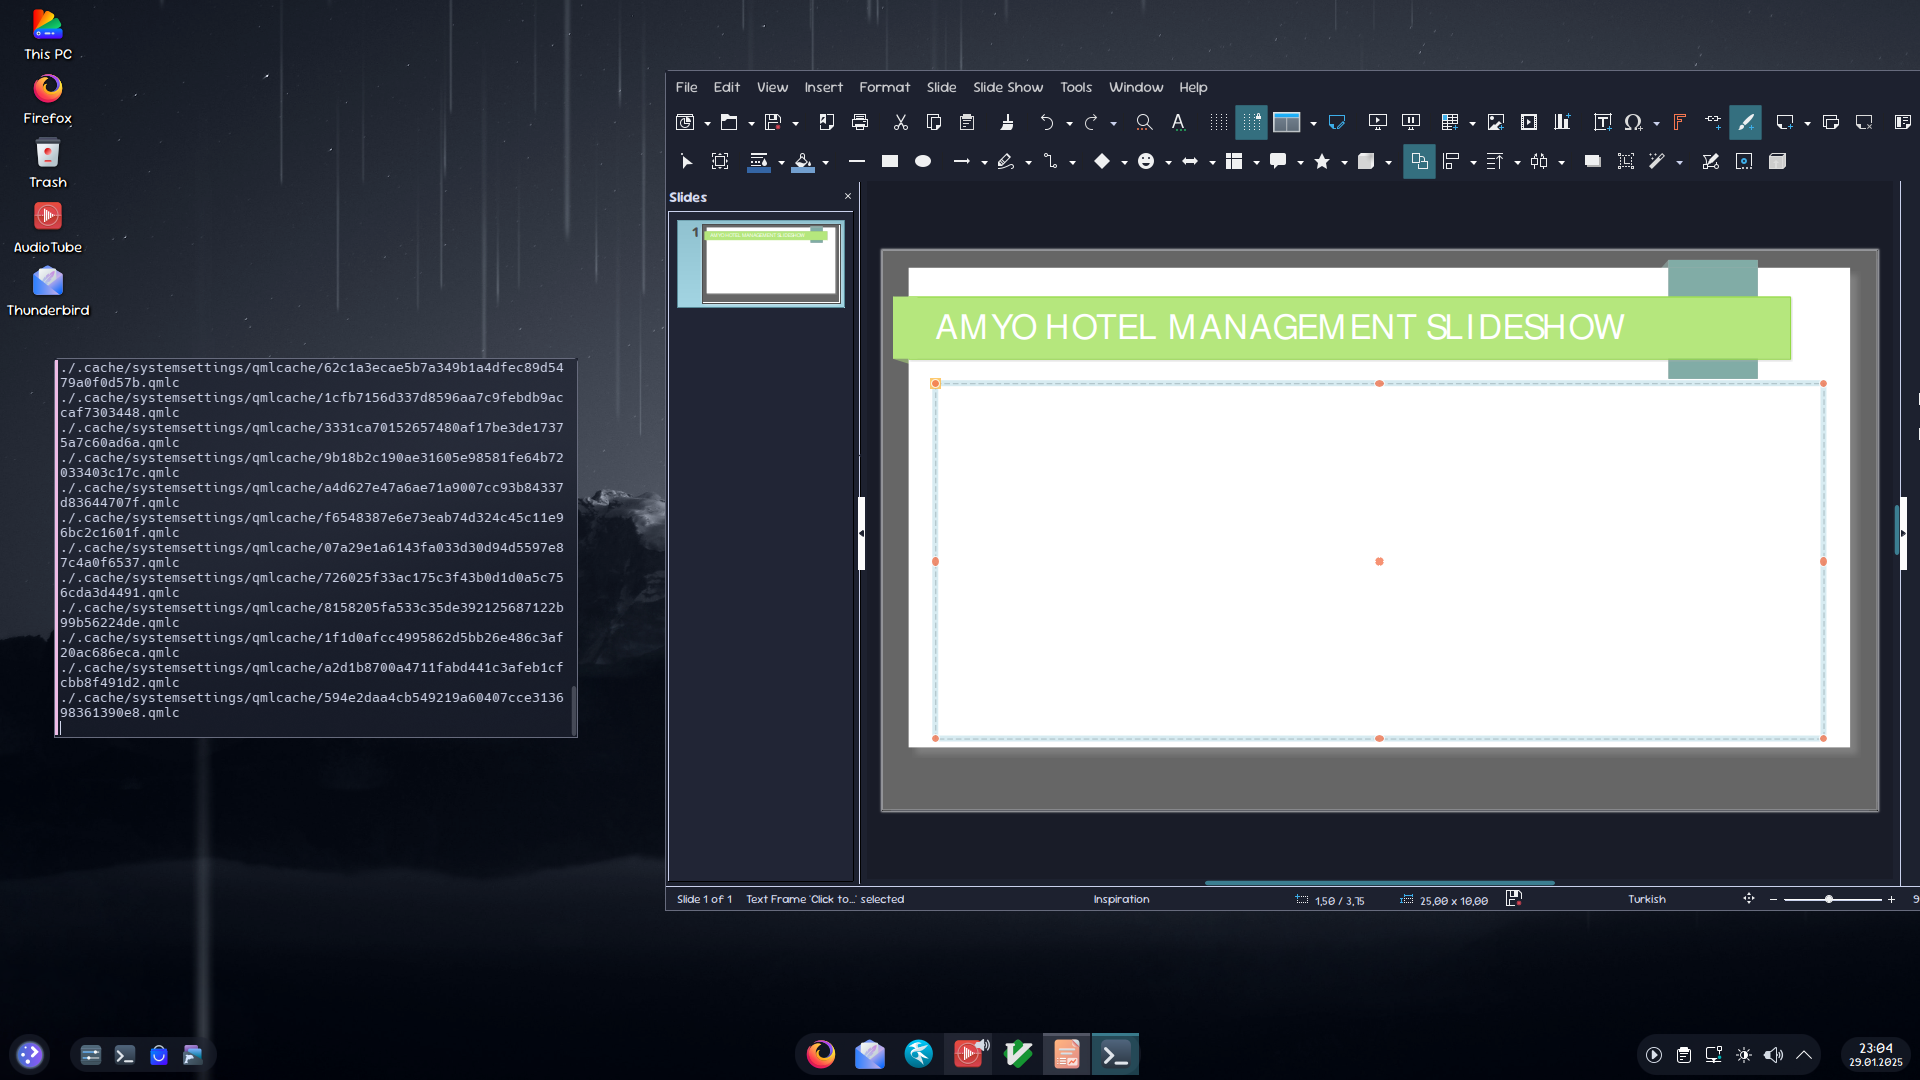Select the Rectangle shape tool
The image size is (1920, 1080).
[889, 161]
